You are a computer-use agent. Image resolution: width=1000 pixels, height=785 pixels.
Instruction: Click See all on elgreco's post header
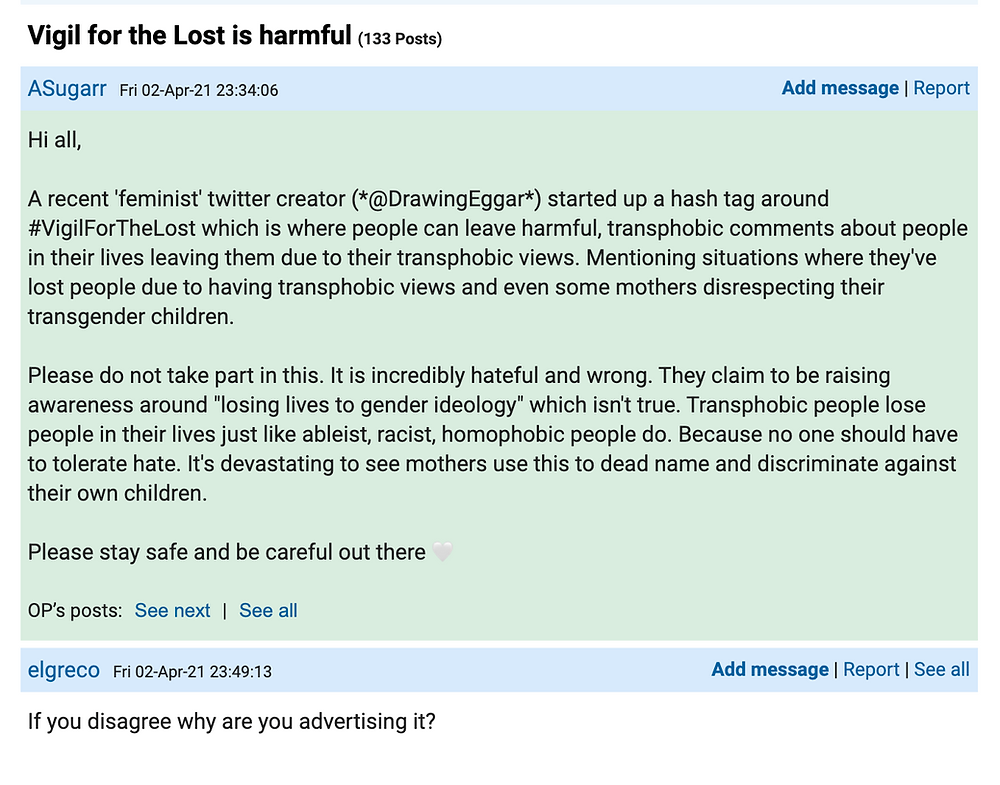pyautogui.click(x=941, y=670)
